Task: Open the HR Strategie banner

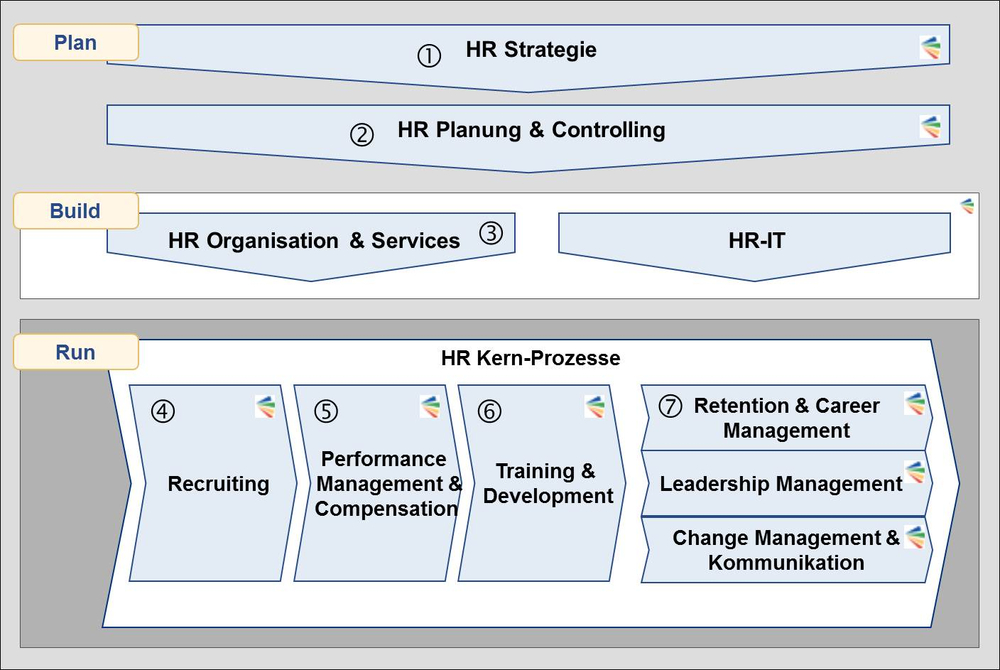Action: (x=528, y=57)
